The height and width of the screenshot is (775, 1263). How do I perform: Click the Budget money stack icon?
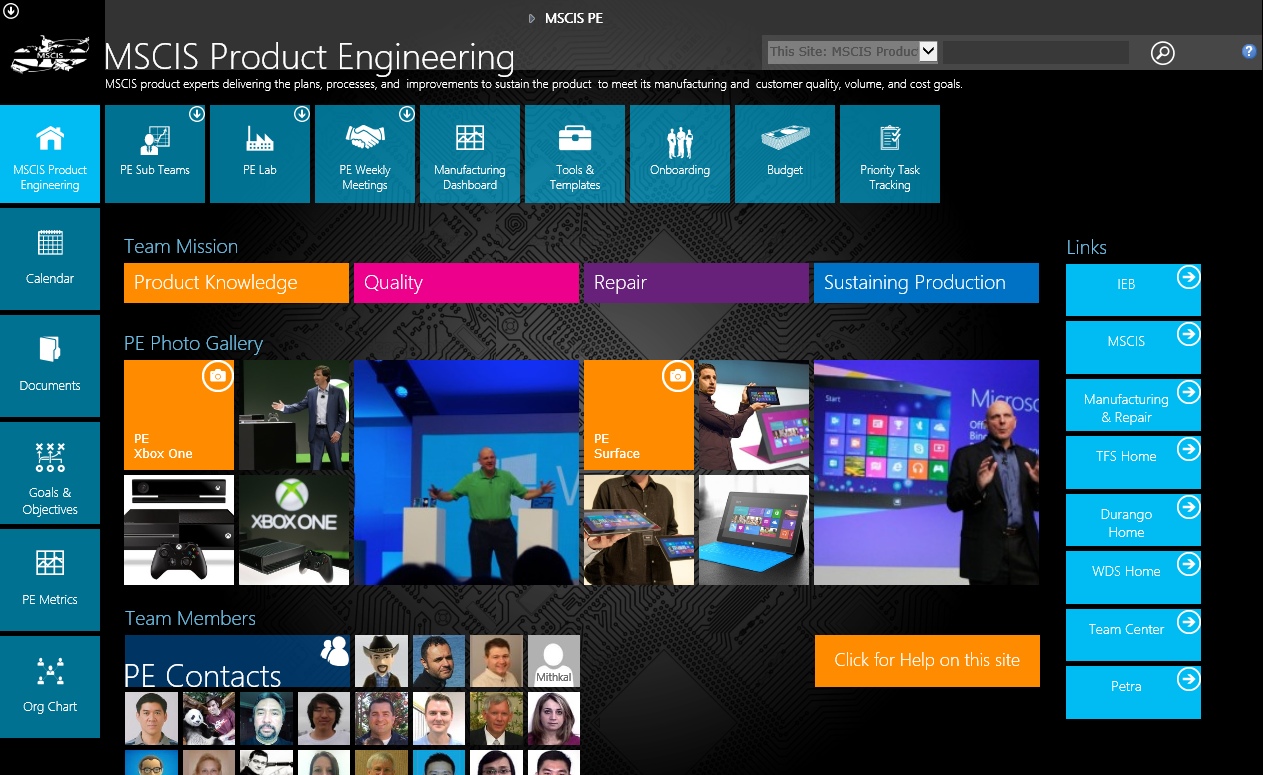click(x=785, y=140)
